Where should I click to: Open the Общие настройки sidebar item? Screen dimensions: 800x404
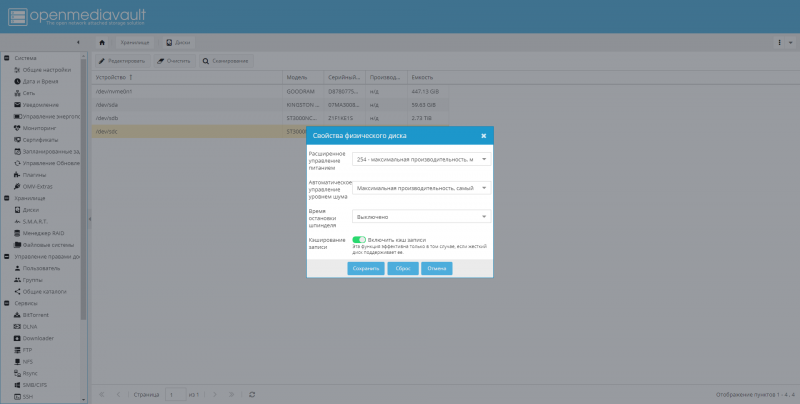42,70
